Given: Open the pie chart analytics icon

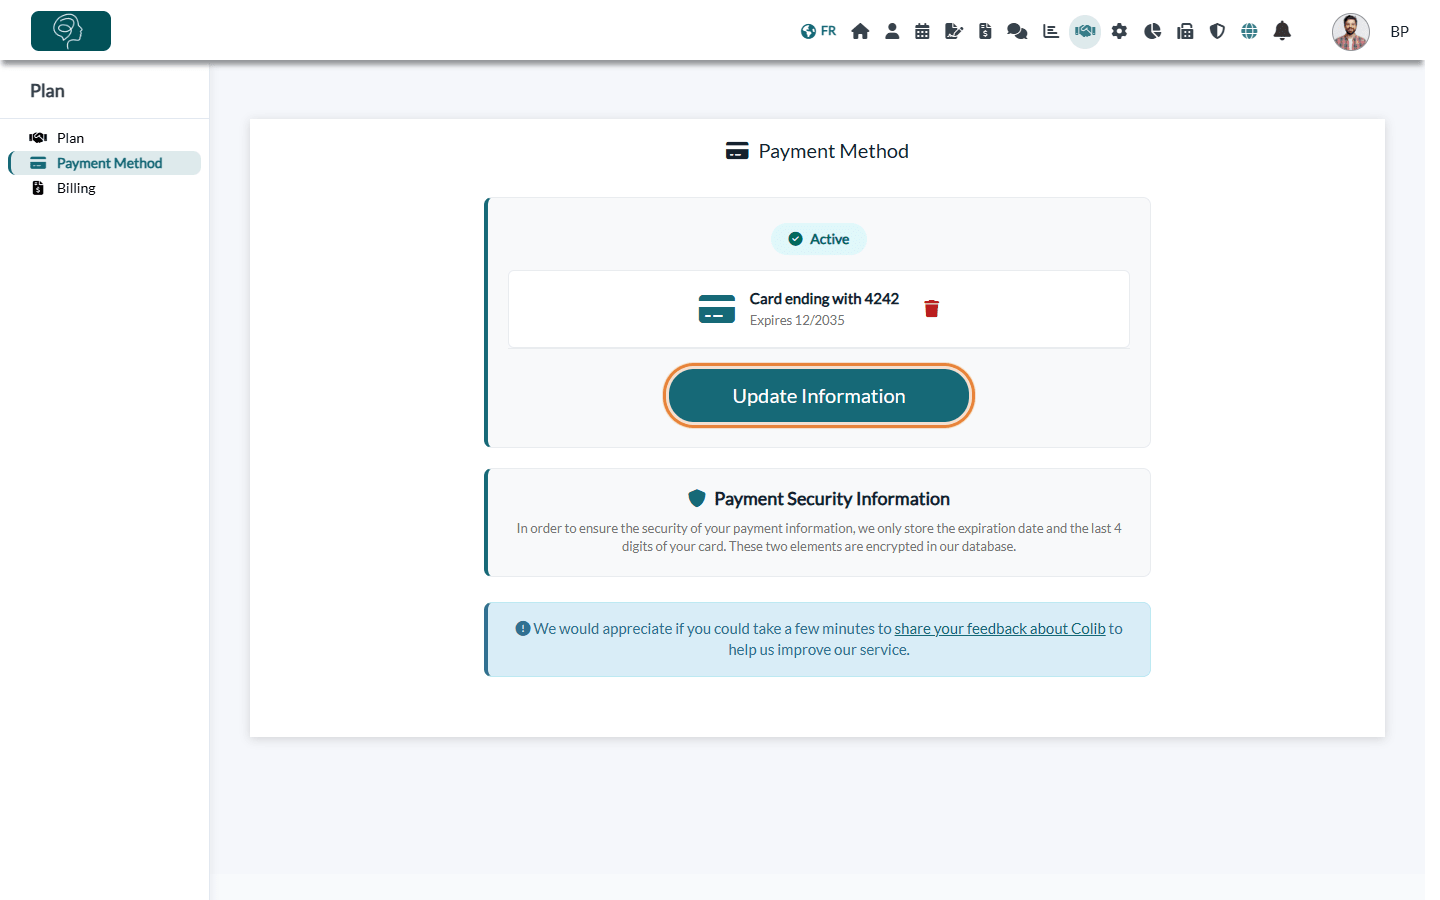Looking at the screenshot, I should [x=1152, y=31].
